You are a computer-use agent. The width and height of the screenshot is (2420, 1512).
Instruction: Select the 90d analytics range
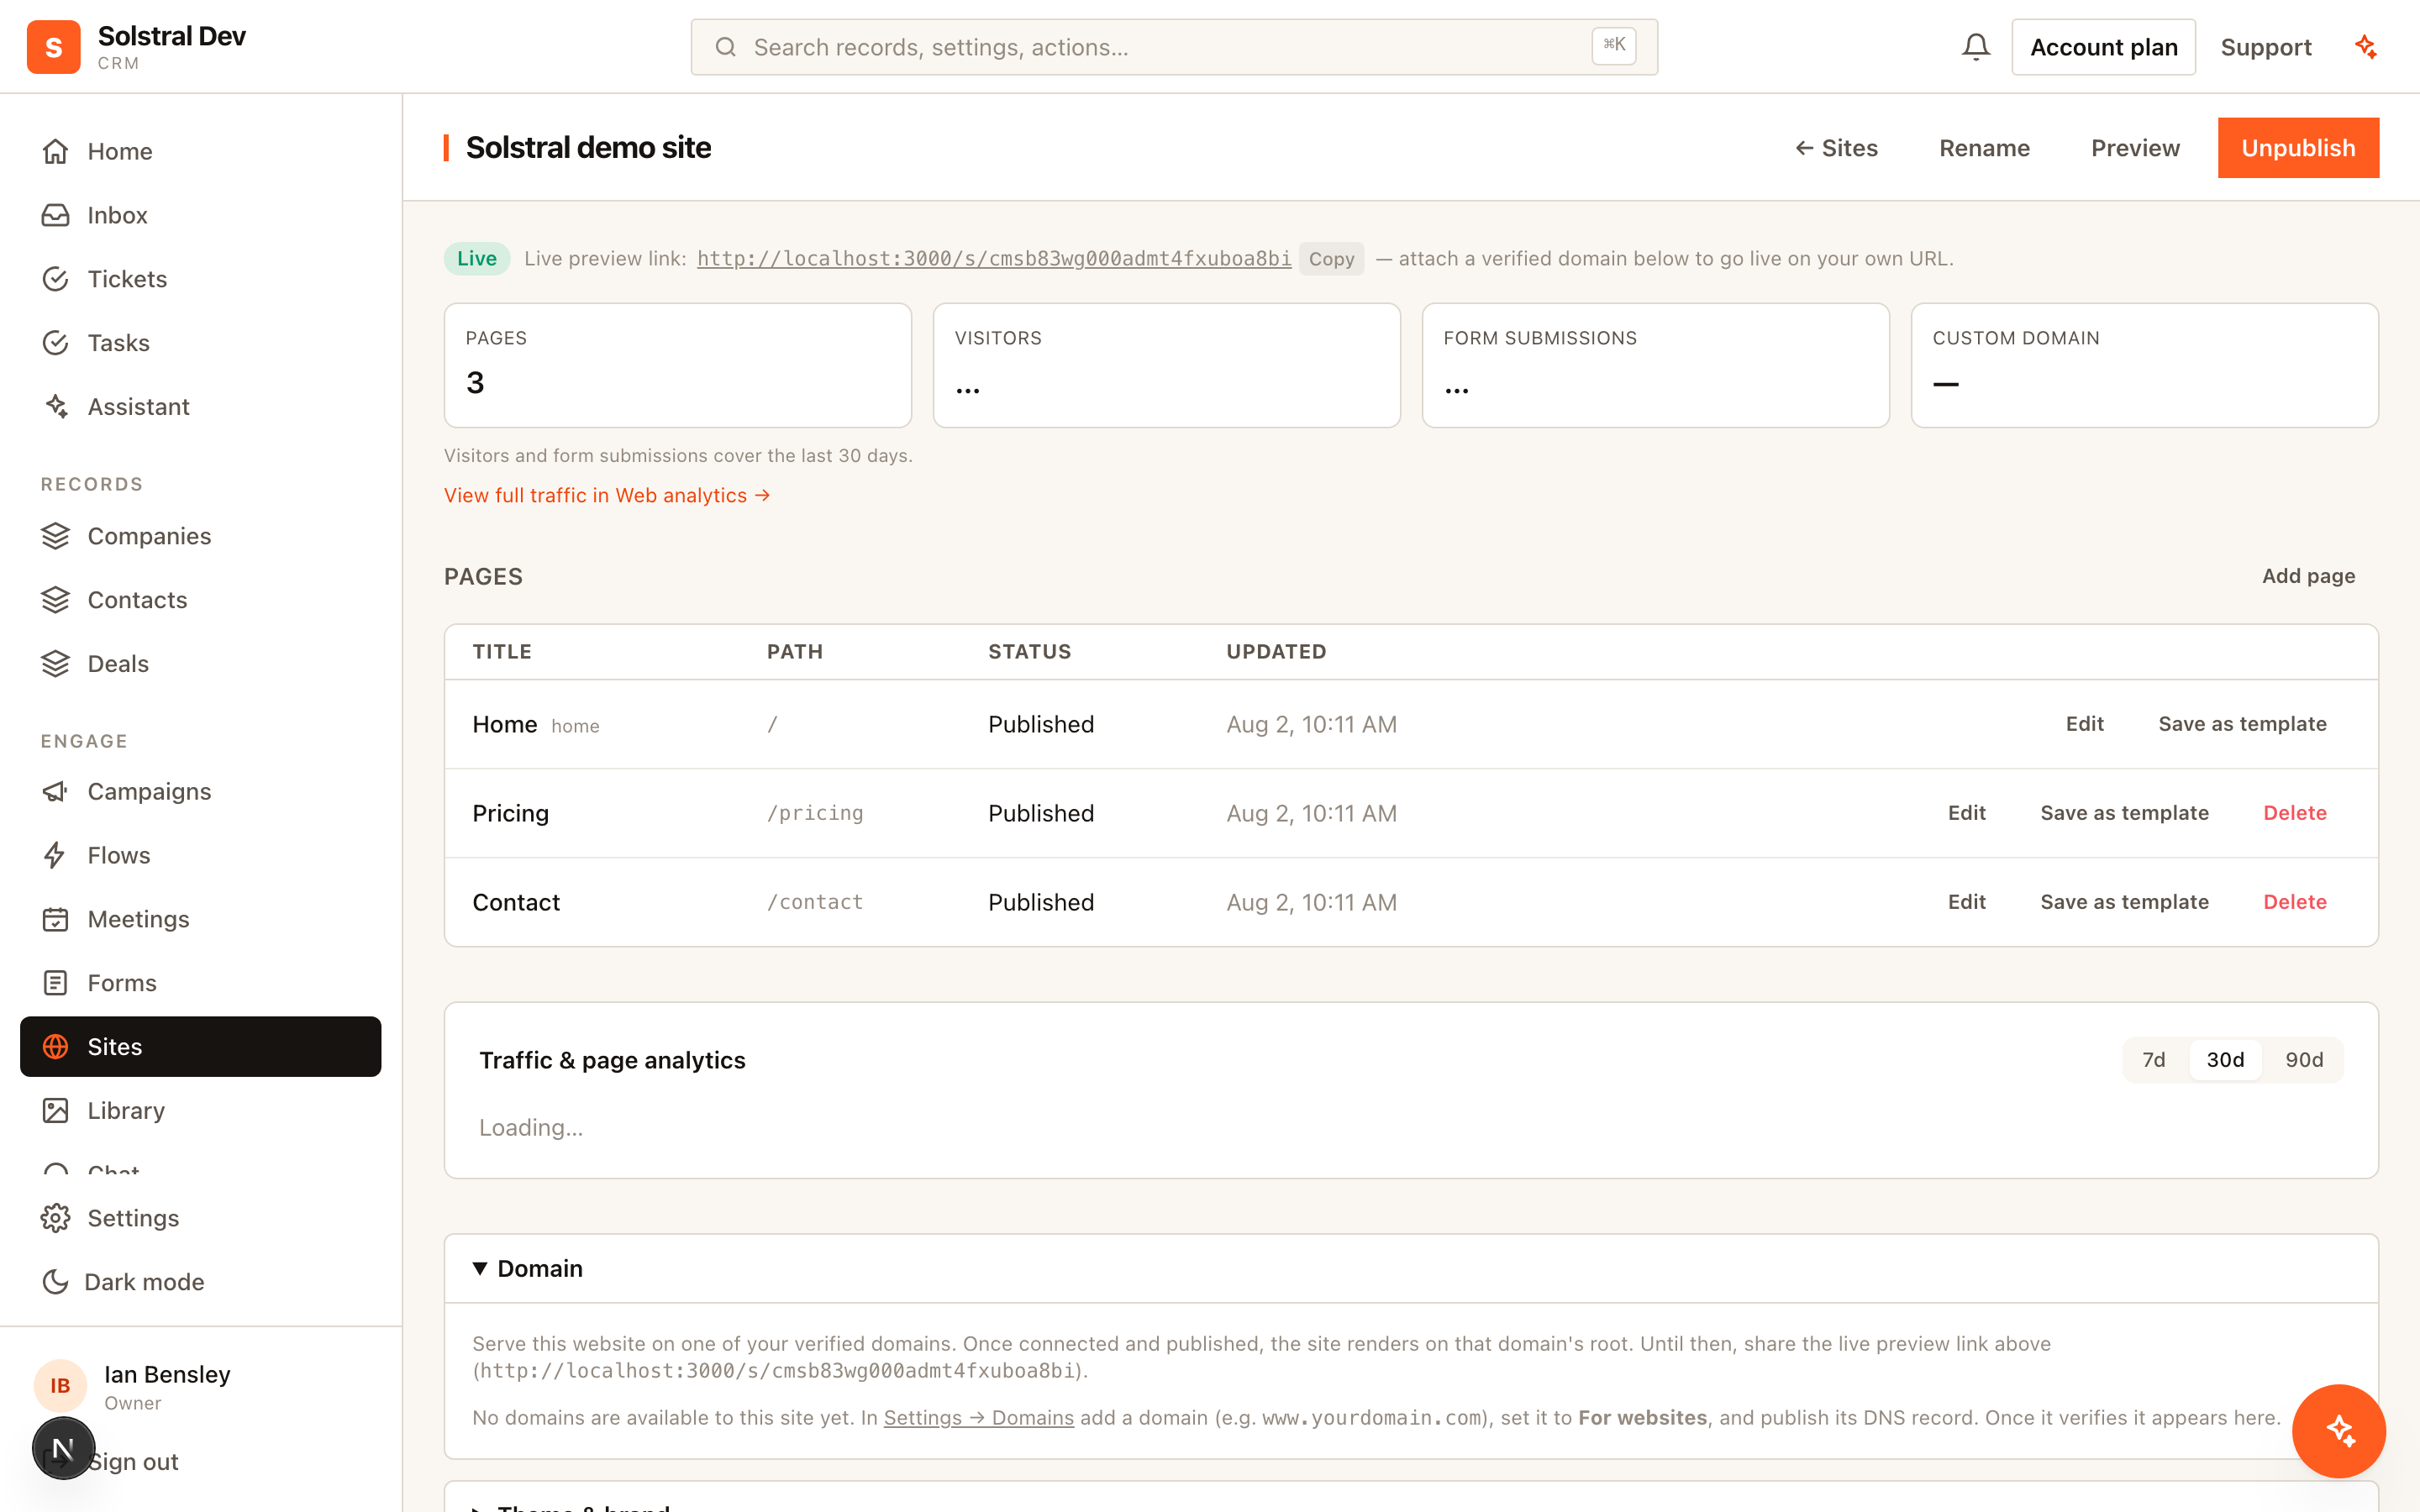(x=2304, y=1060)
